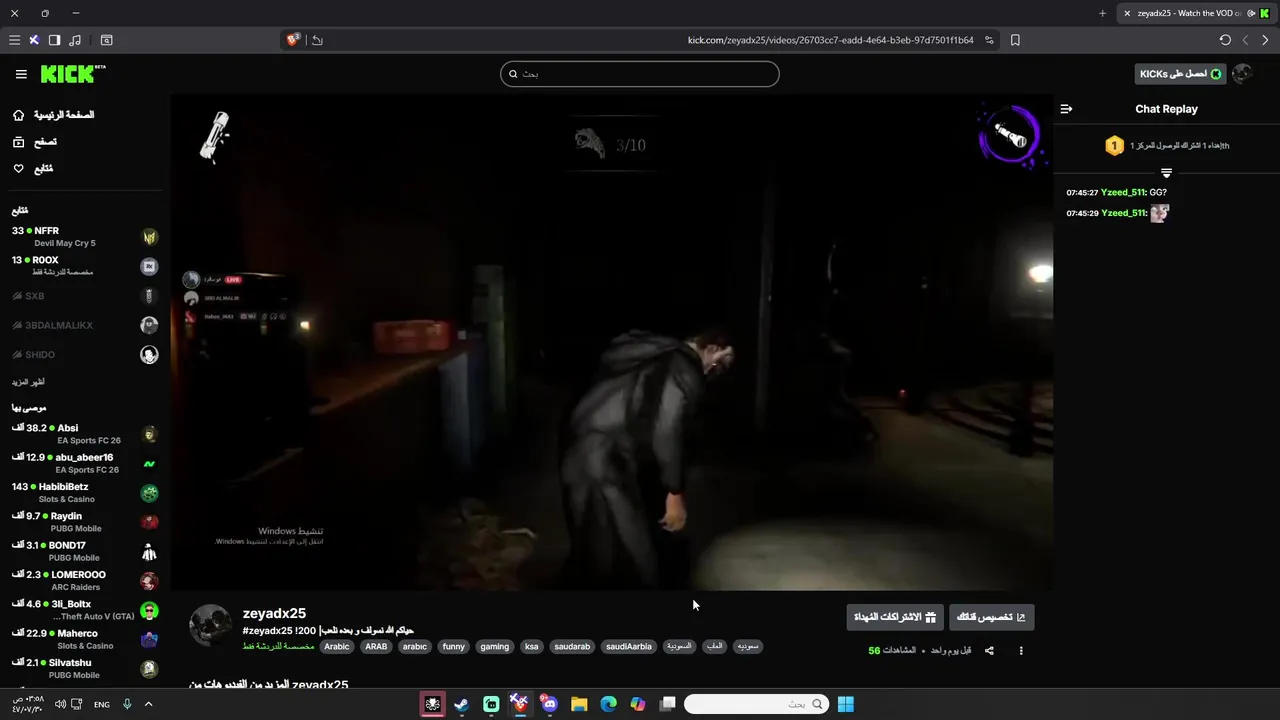Screen dimensions: 1280x720
Task: Open the SHIDO channel
Action: (85, 355)
